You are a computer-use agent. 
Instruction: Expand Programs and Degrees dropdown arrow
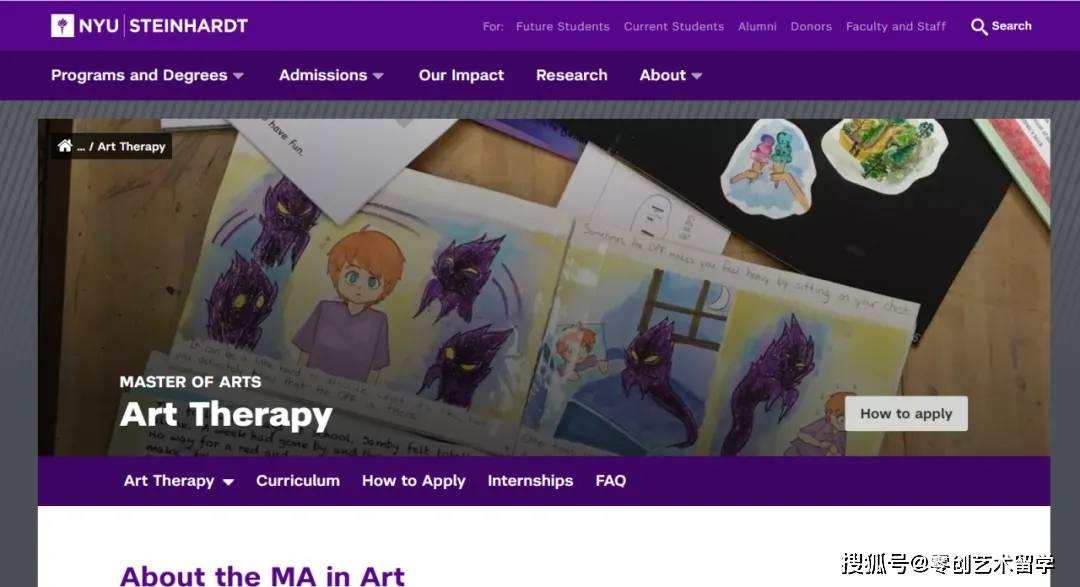click(x=238, y=76)
